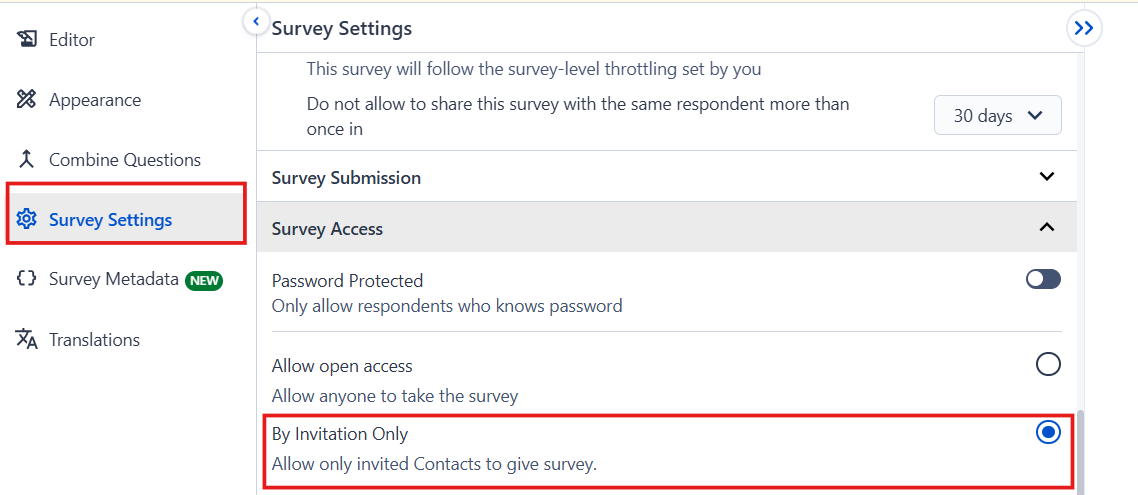The width and height of the screenshot is (1138, 495).
Task: Select By Invitation Only radio button
Action: tap(1048, 433)
